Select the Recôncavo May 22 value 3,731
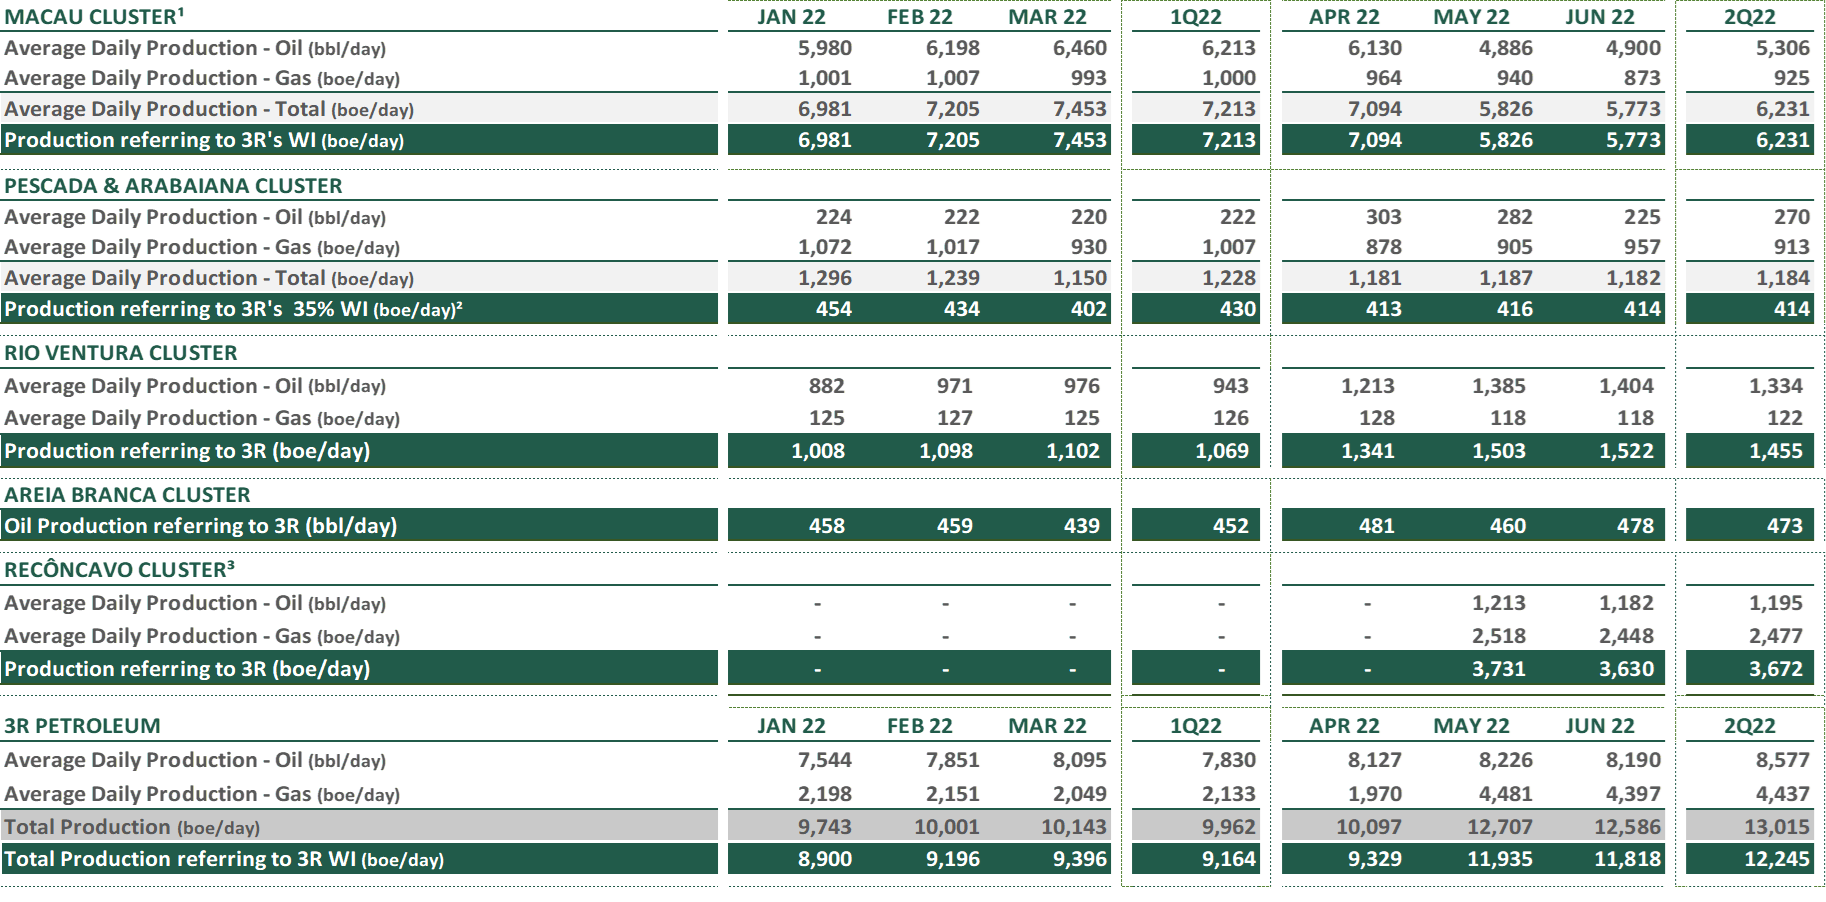 click(1498, 669)
